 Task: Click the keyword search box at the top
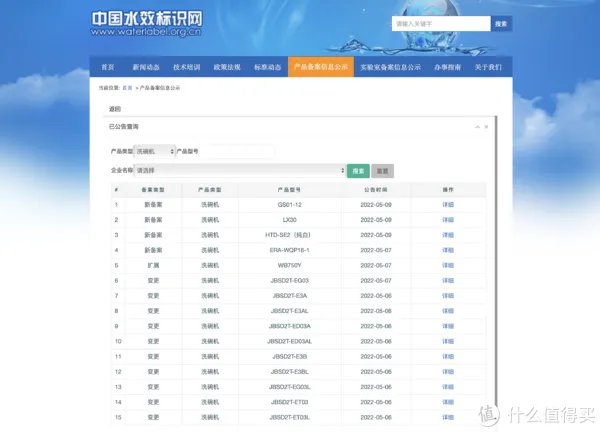(441, 24)
